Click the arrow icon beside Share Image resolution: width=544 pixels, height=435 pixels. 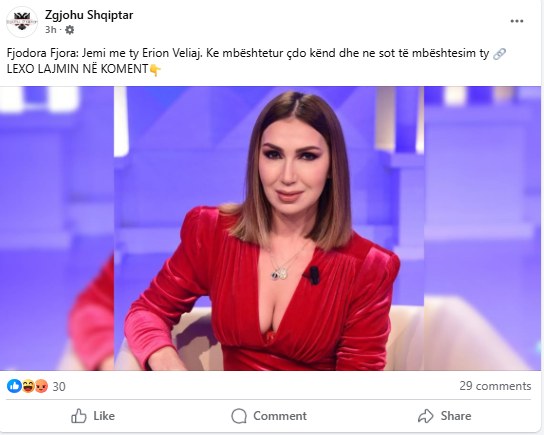[x=426, y=416]
